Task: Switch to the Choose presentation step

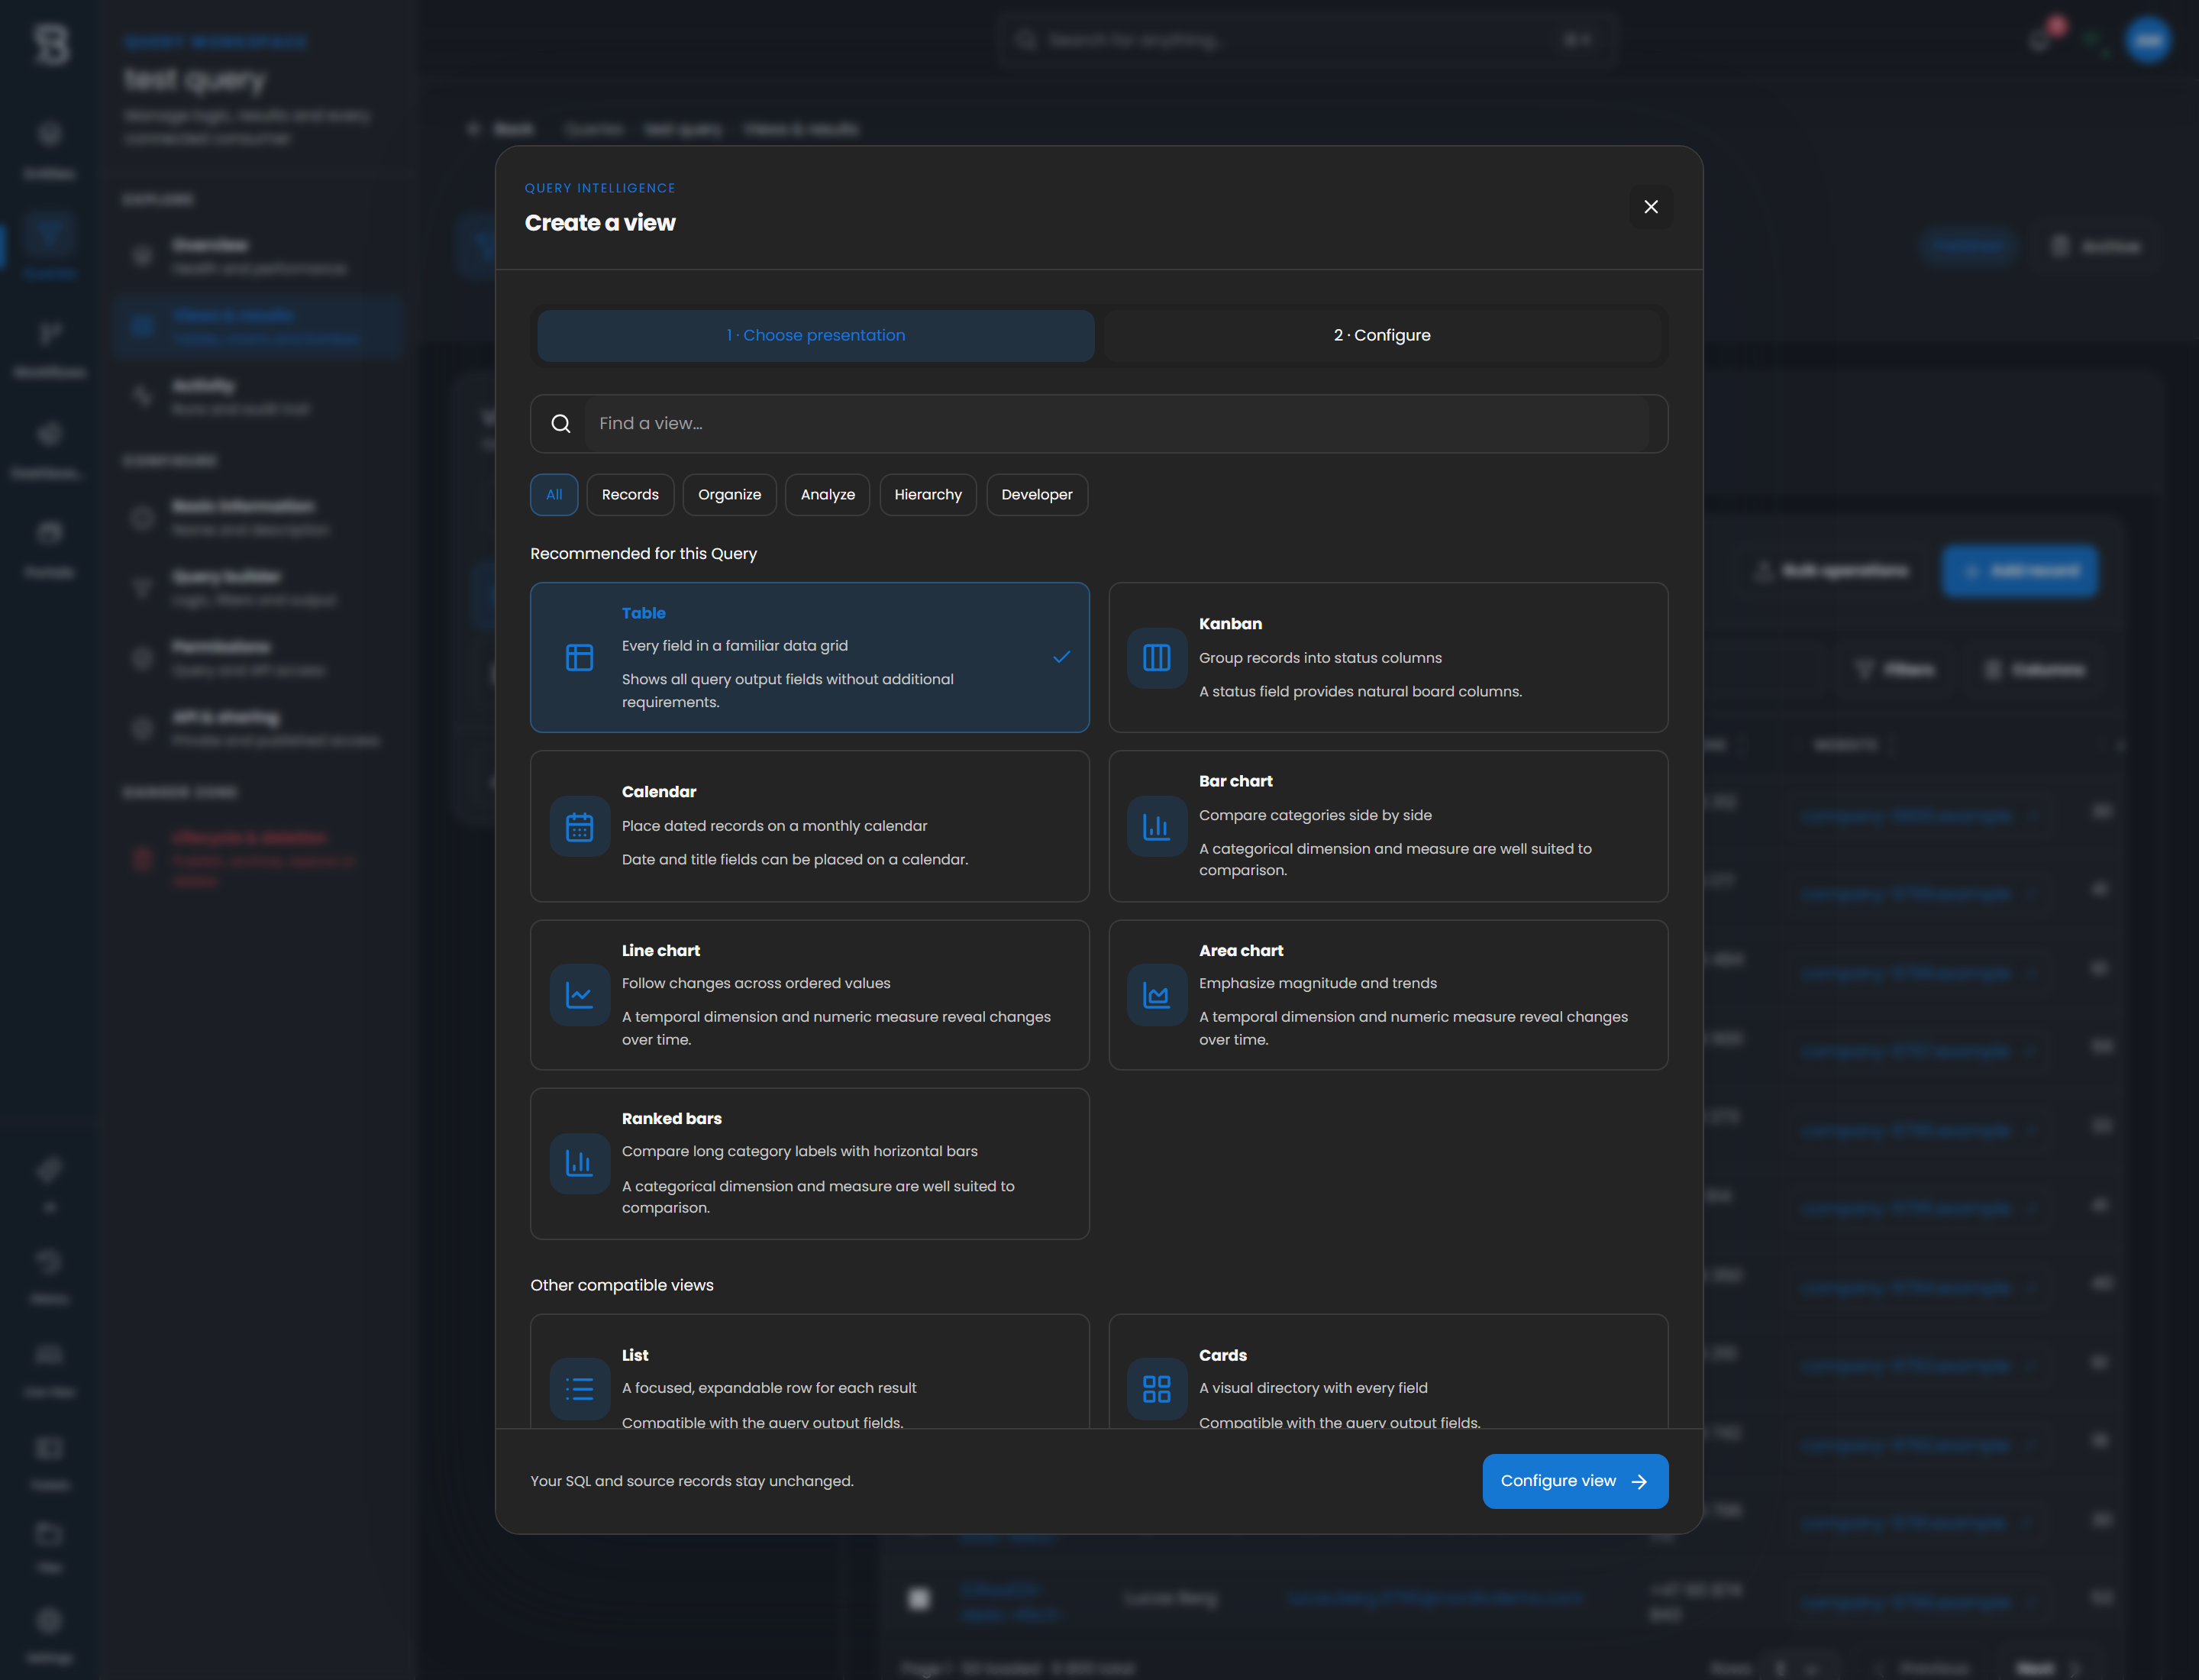Action: [815, 335]
